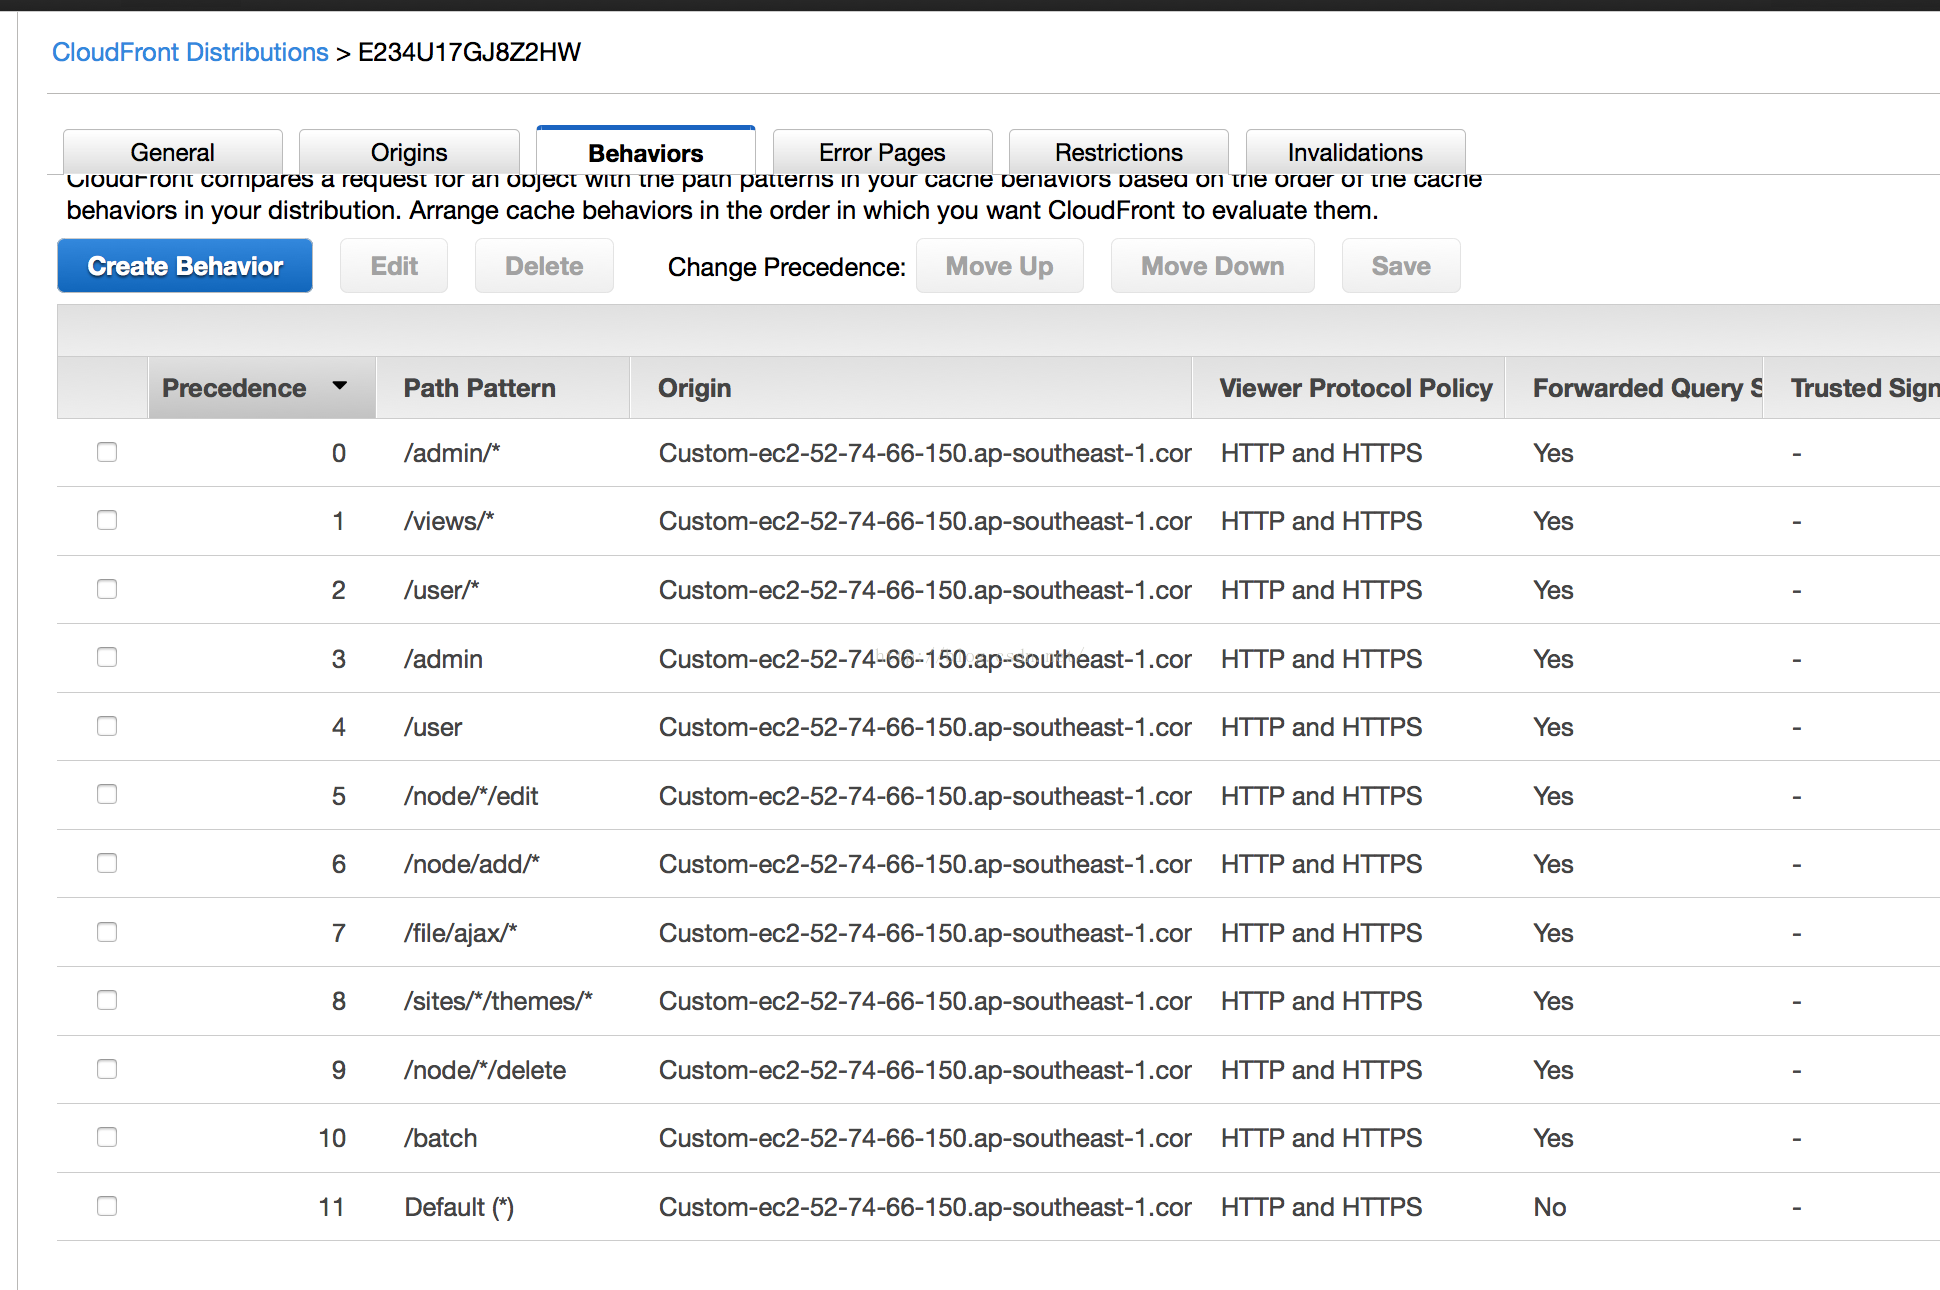Click the distribution ID E234U17GJ8Z2HW
Image resolution: width=1940 pixels, height=1290 pixels.
469,52
